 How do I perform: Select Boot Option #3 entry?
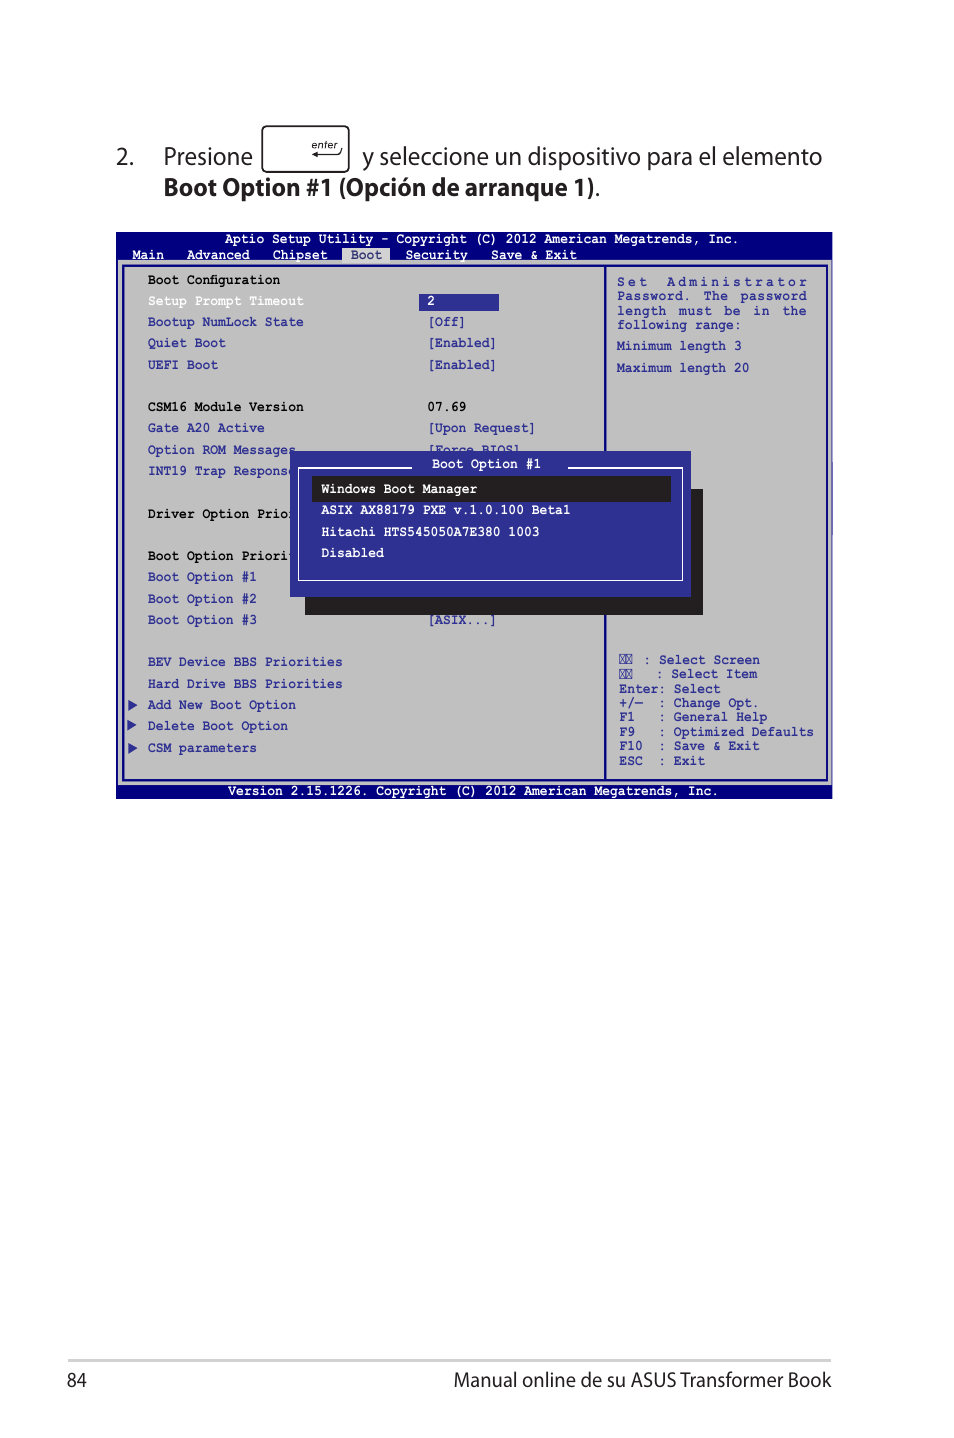tap(202, 620)
